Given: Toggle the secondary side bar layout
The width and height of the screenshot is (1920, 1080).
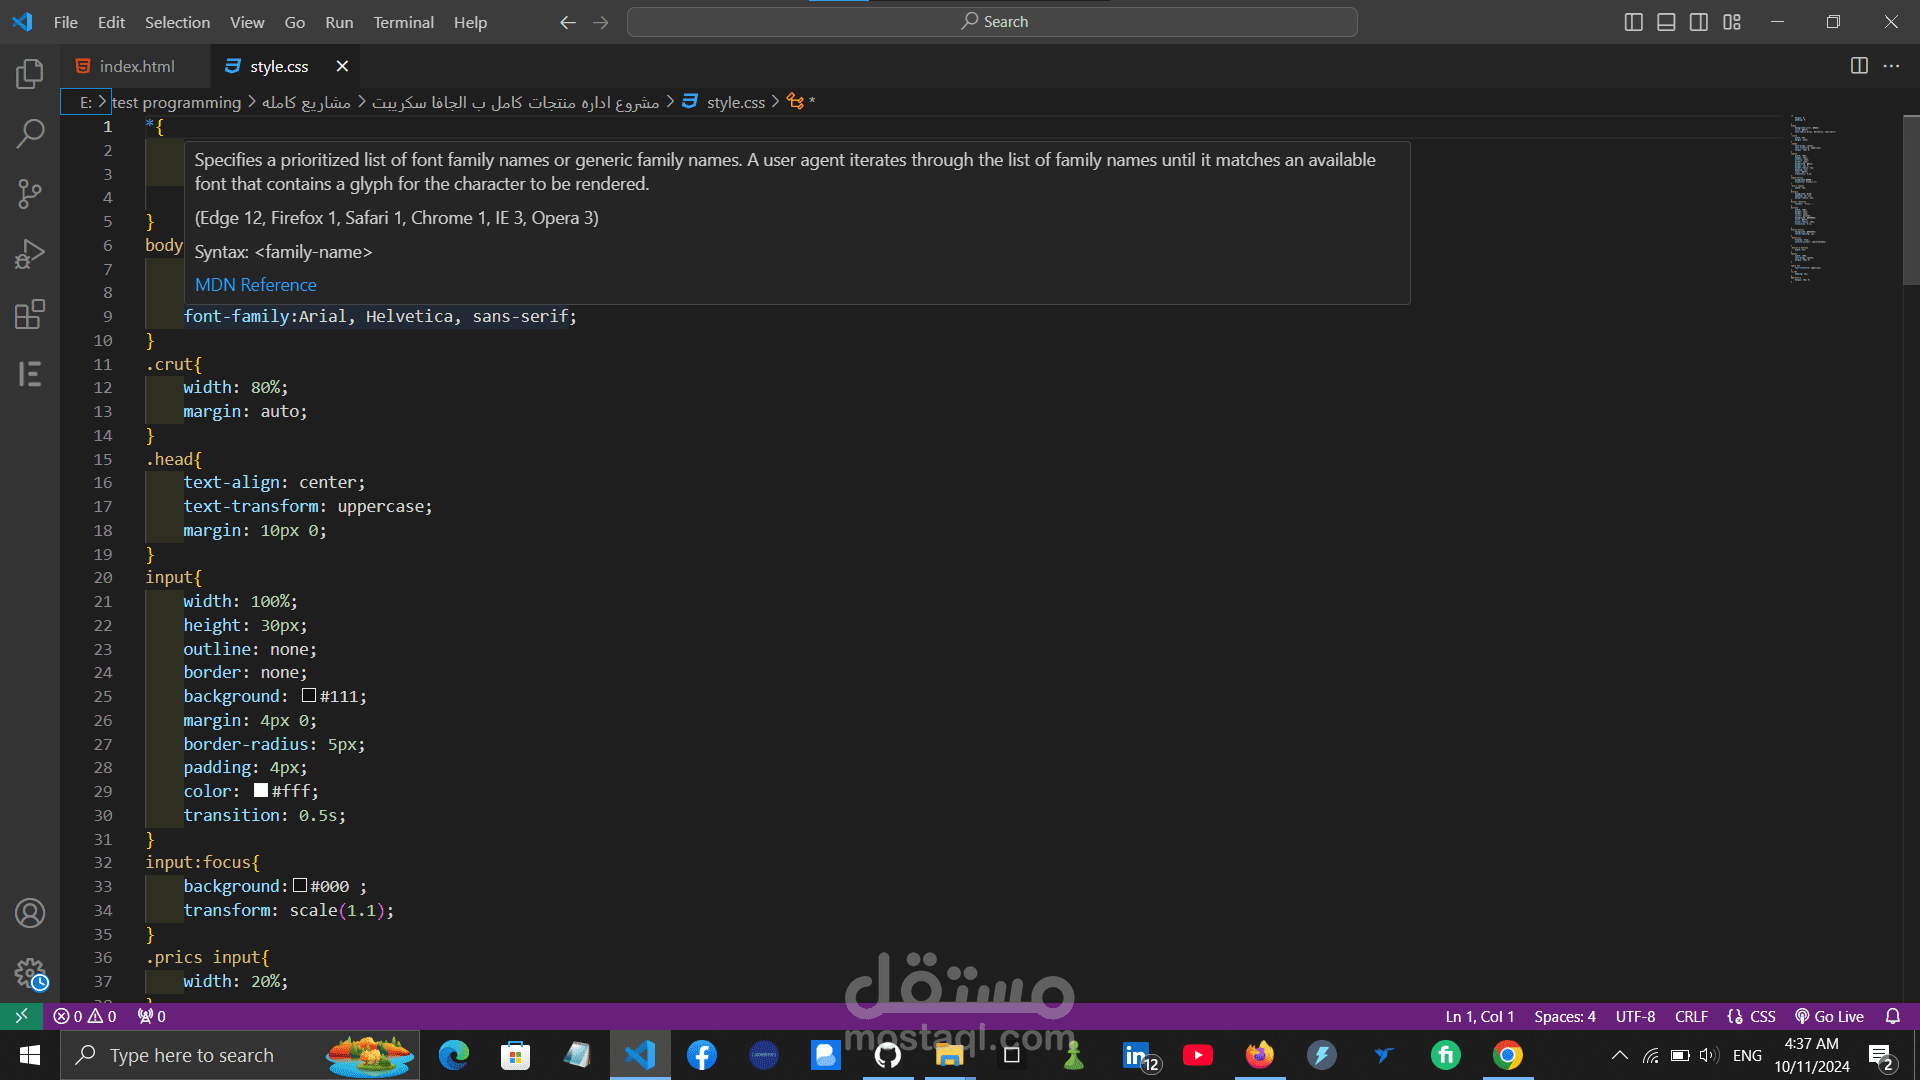Looking at the screenshot, I should 1699,22.
